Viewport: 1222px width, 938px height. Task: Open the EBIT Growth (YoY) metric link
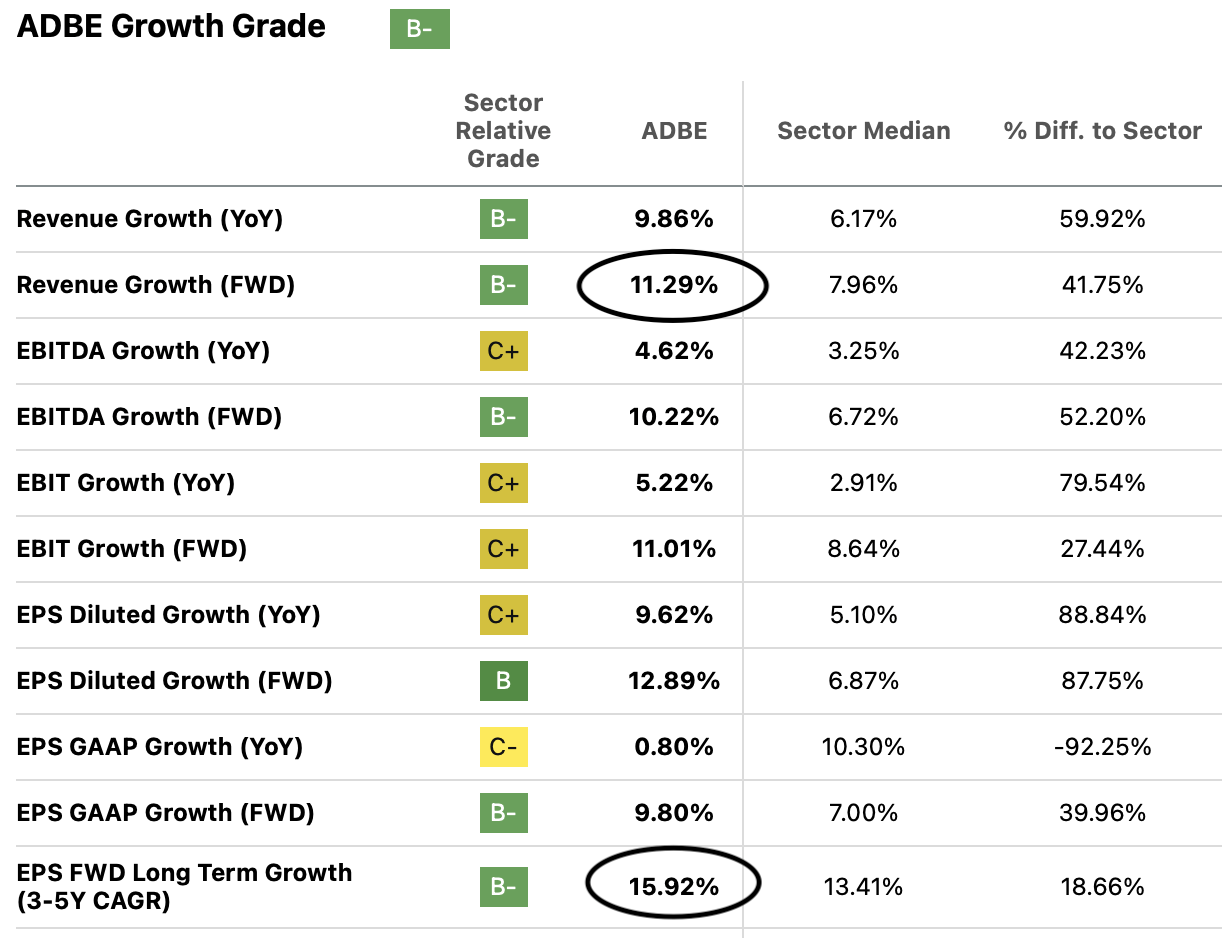(126, 483)
